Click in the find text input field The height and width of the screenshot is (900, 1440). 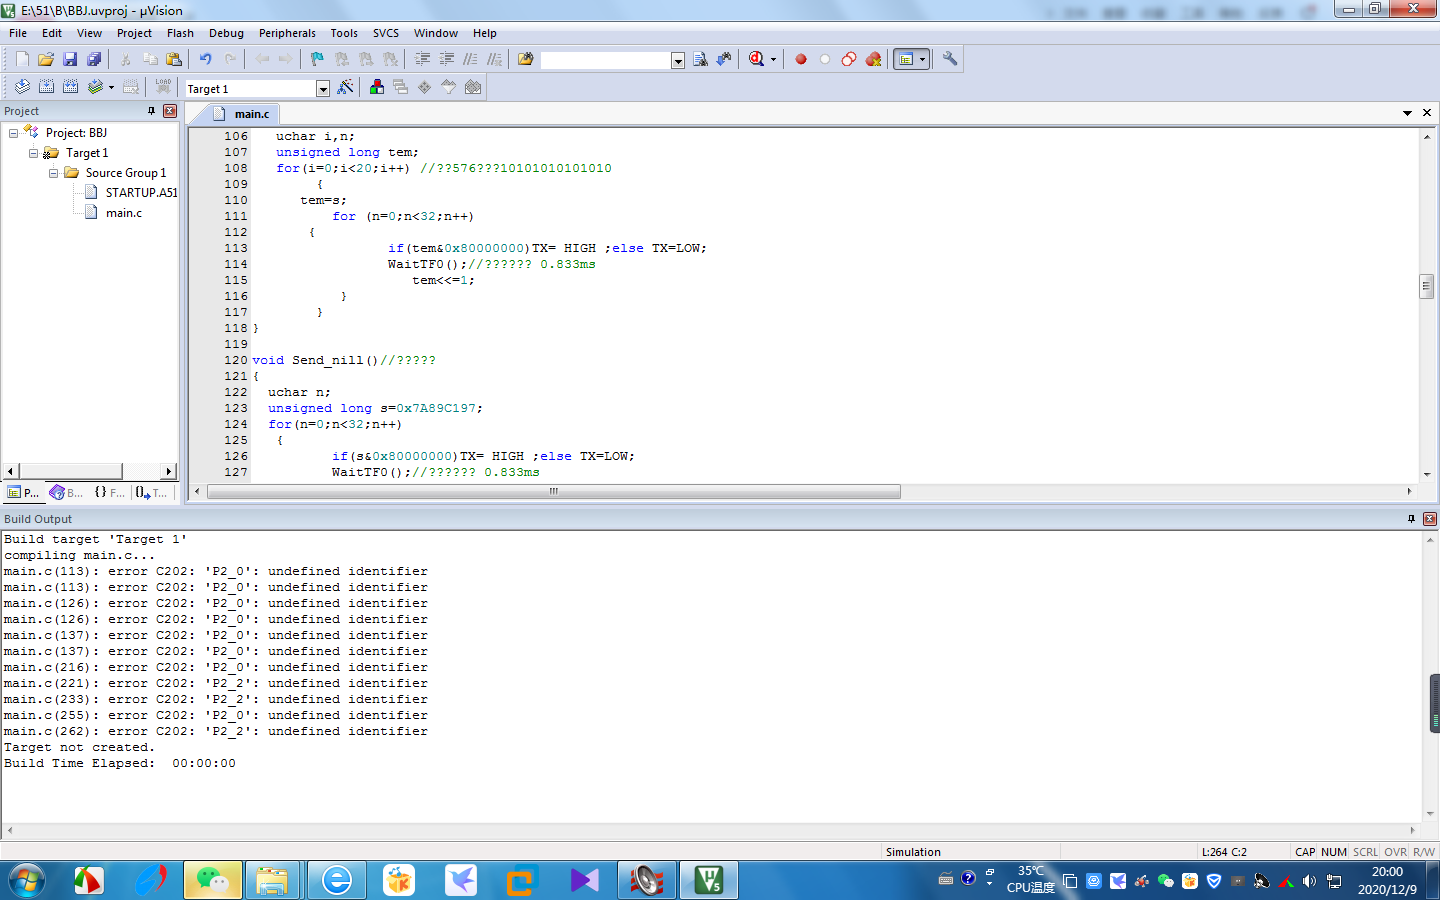(606, 61)
